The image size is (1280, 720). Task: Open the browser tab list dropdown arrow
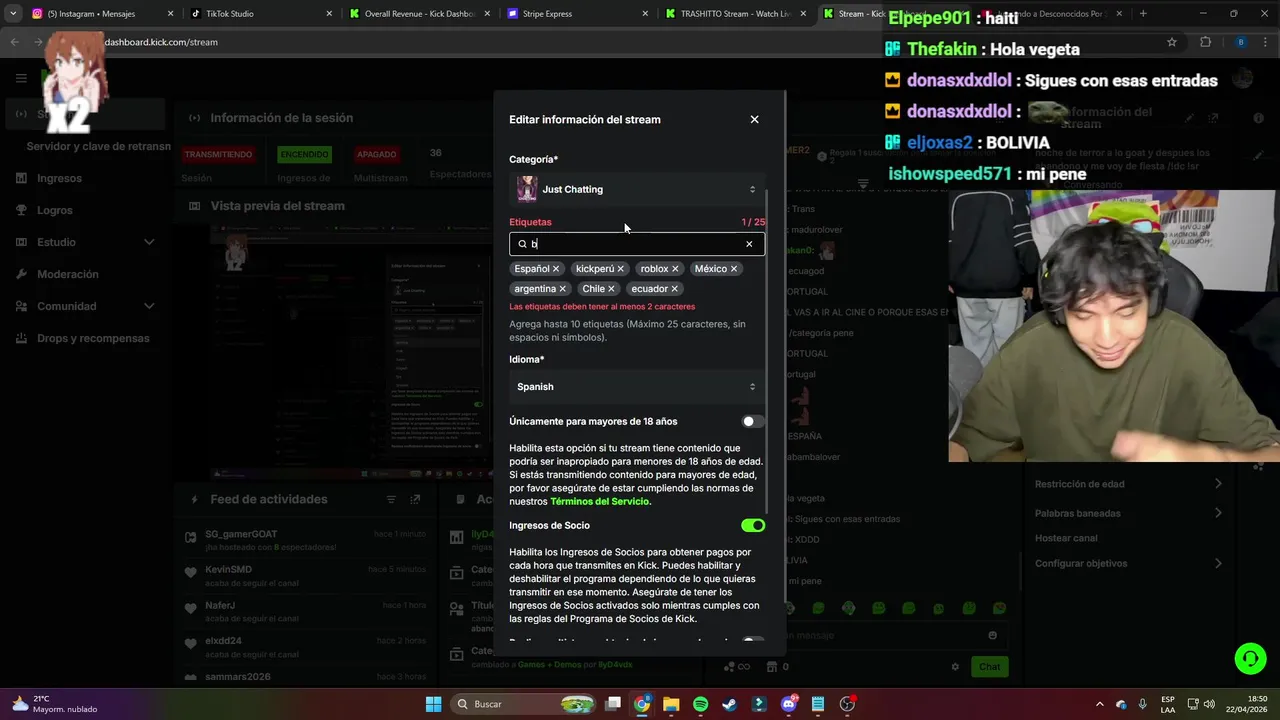click(13, 14)
